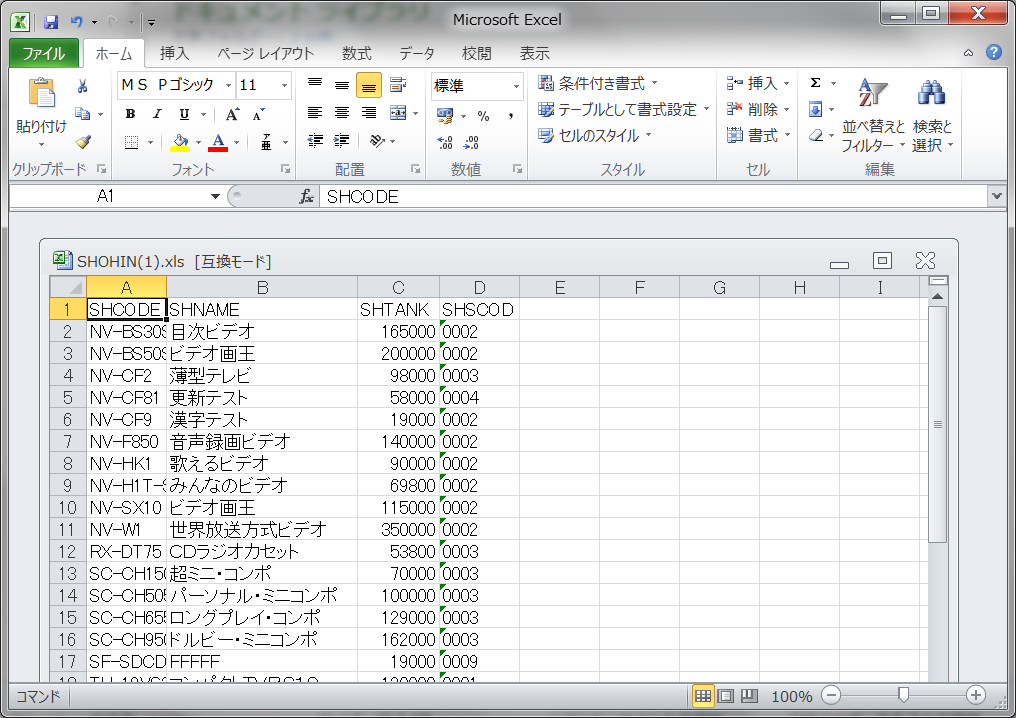Click Undo icon in quick access toolbar

click(77, 22)
